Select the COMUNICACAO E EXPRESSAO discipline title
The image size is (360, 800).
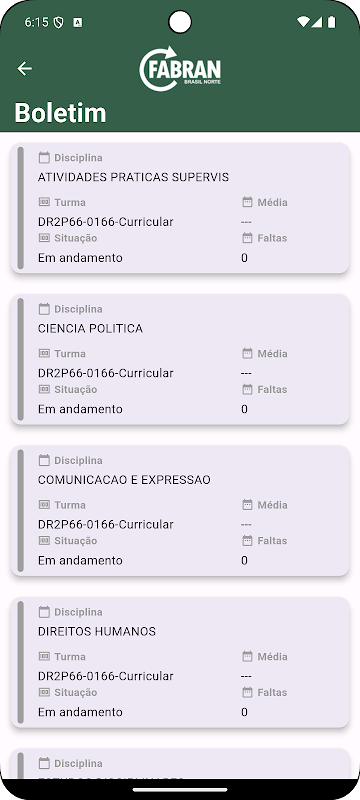click(124, 480)
